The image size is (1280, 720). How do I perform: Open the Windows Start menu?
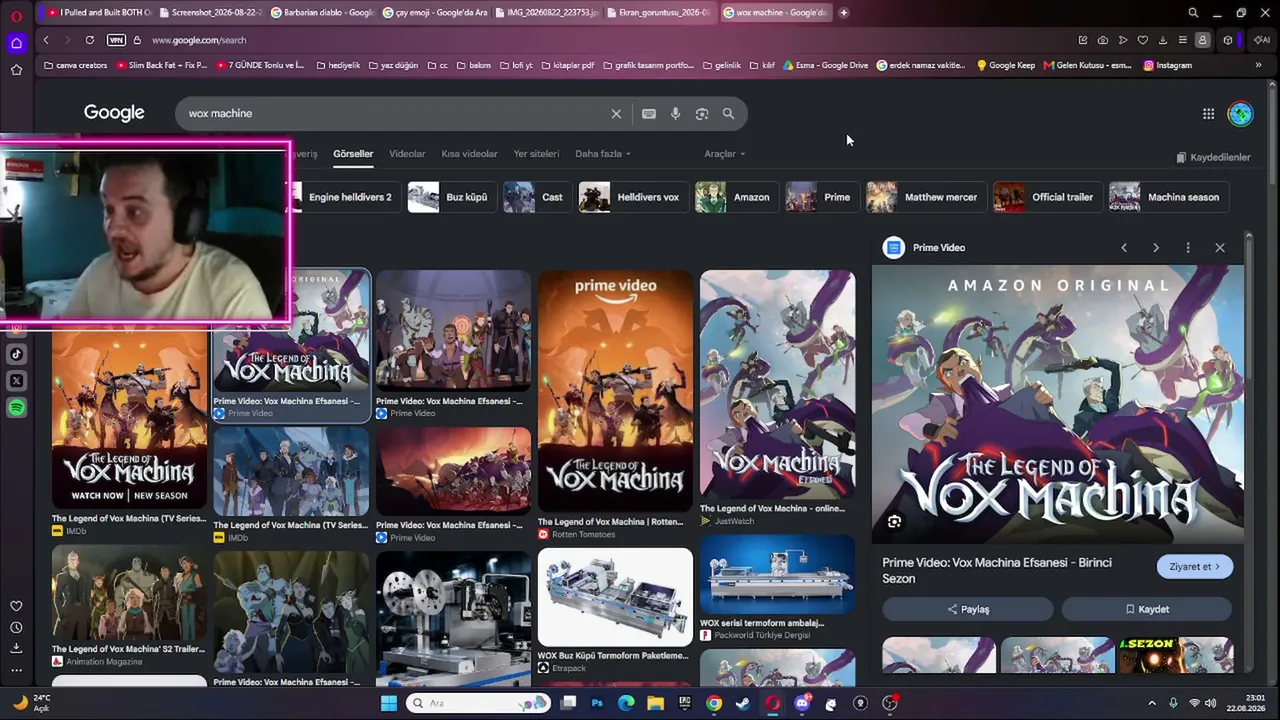[x=388, y=703]
